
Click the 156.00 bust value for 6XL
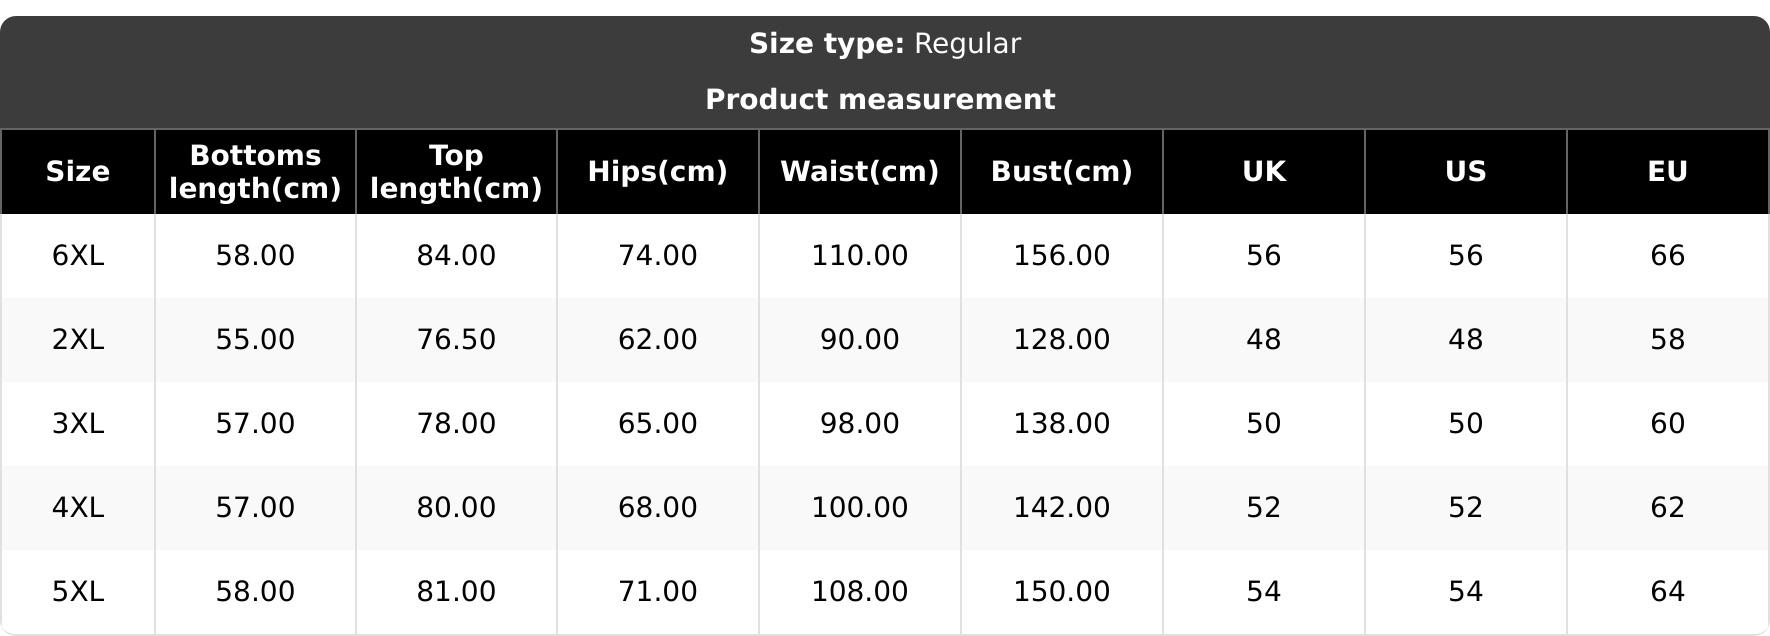1061,256
